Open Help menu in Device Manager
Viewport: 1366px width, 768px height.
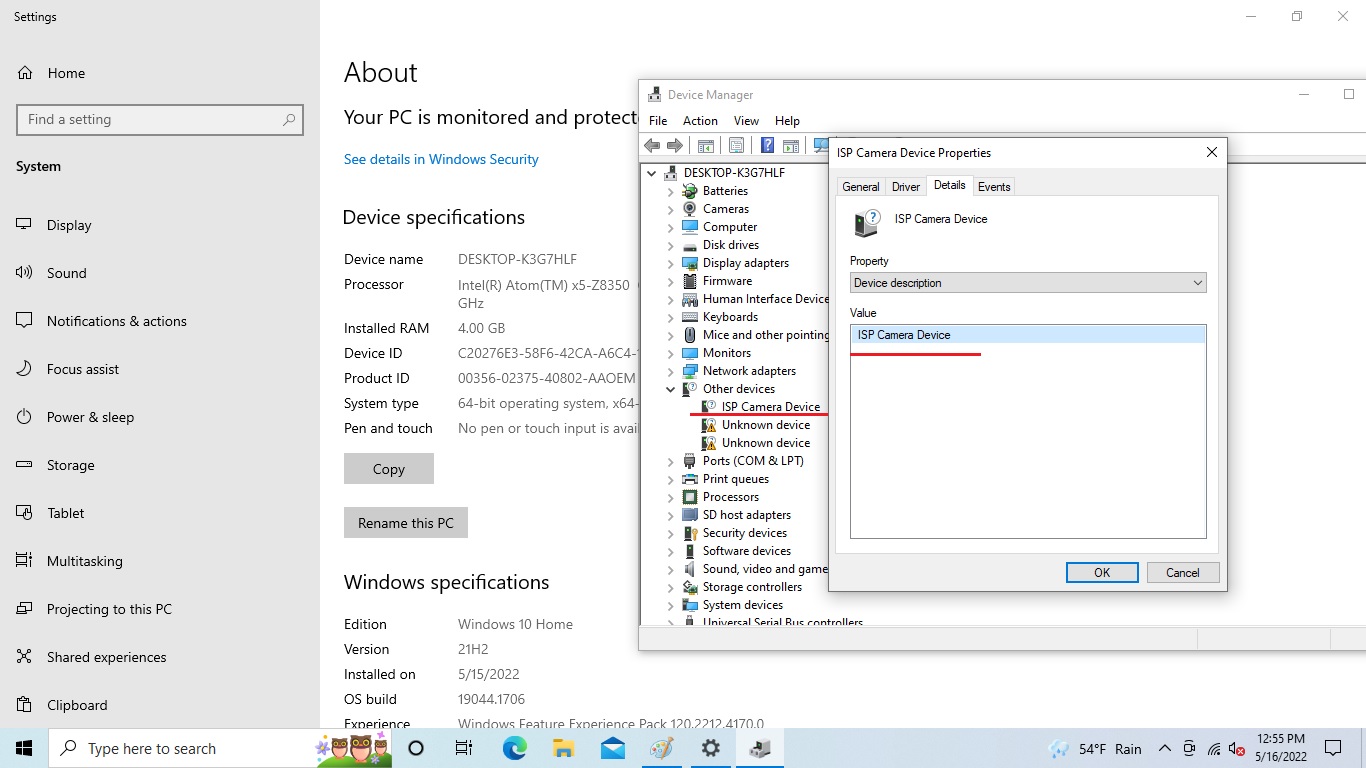click(x=787, y=121)
